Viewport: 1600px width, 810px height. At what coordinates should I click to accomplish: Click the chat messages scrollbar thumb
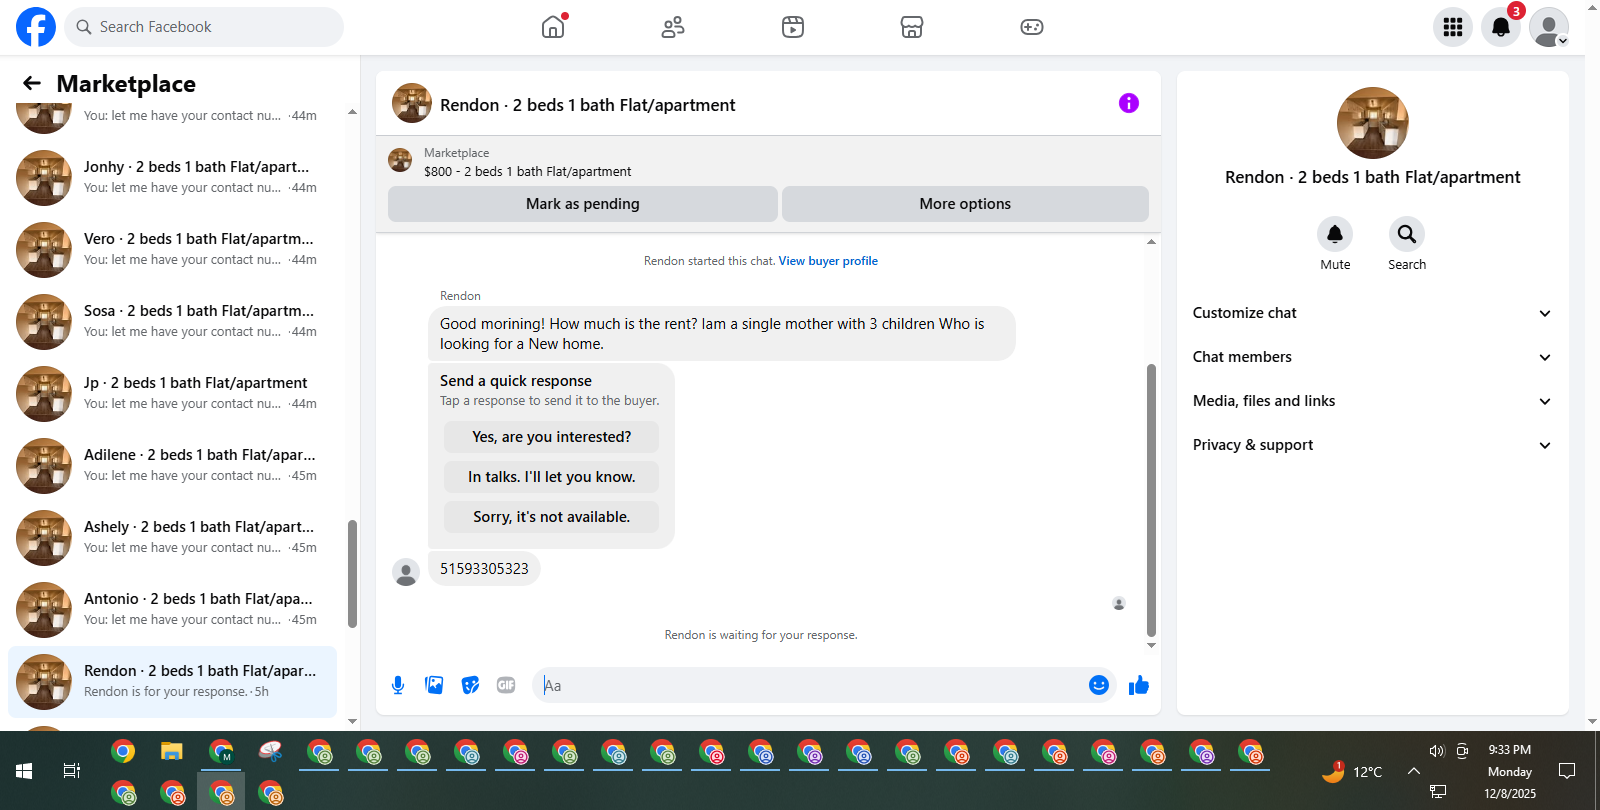pyautogui.click(x=1151, y=500)
